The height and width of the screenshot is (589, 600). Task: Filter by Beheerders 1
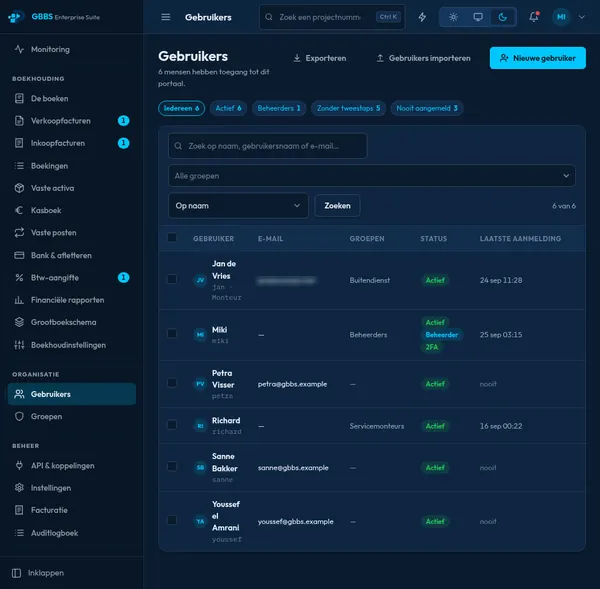click(x=279, y=108)
